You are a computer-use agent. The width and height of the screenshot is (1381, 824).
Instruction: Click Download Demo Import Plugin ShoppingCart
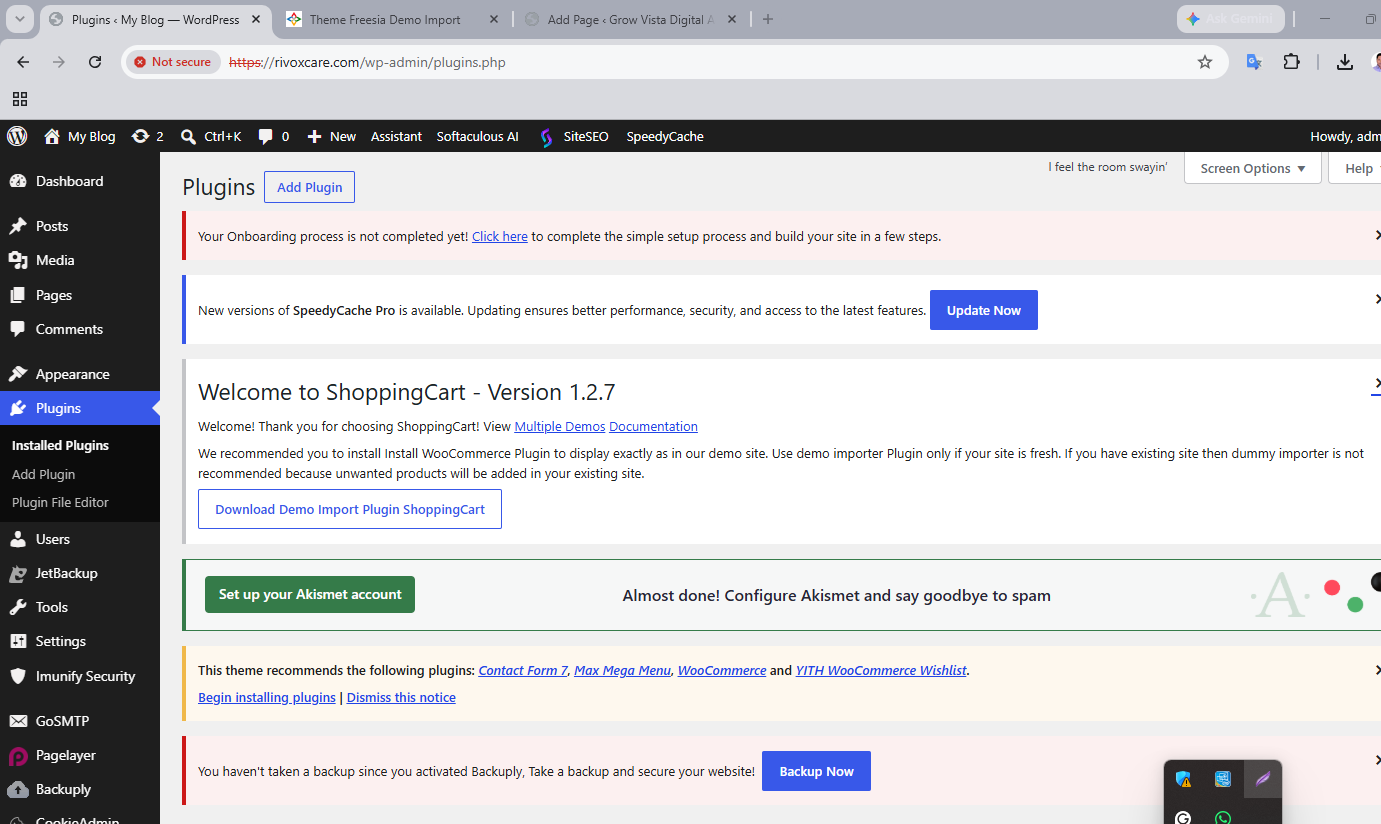click(350, 509)
